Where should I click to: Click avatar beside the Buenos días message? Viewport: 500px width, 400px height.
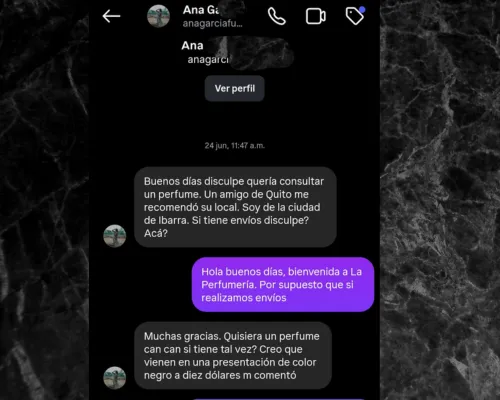coord(115,236)
